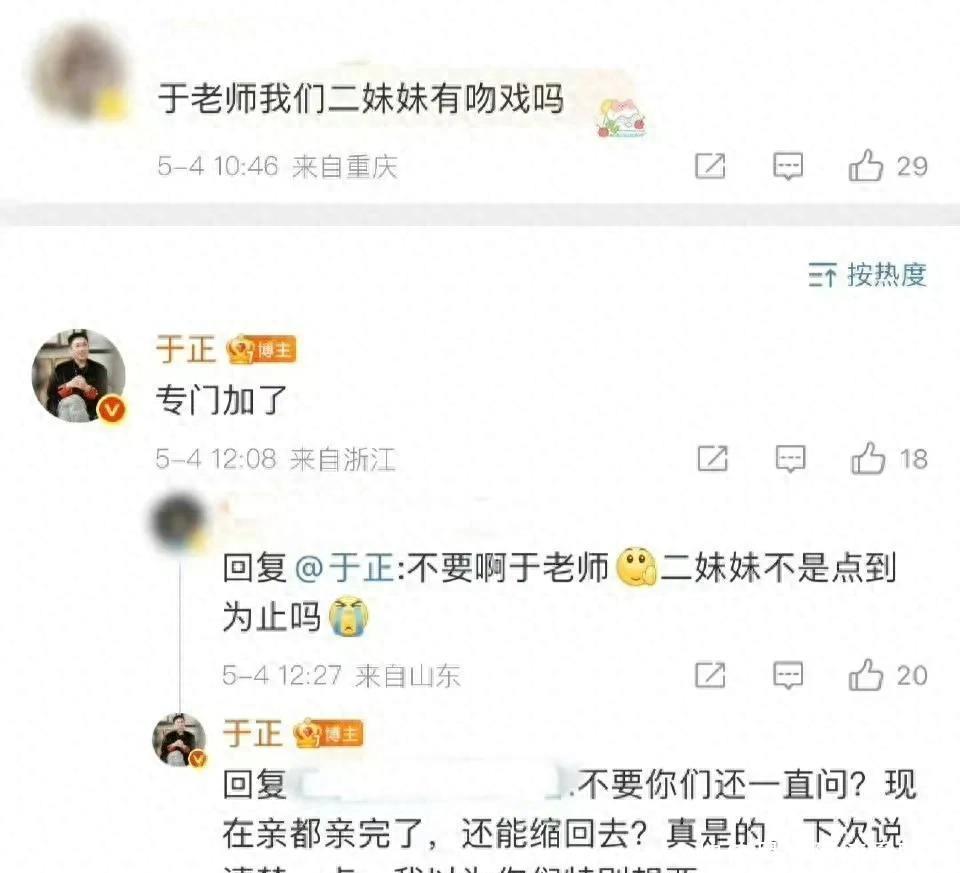Tap the 于正 username in the nested reply
960x873 pixels.
coord(252,733)
